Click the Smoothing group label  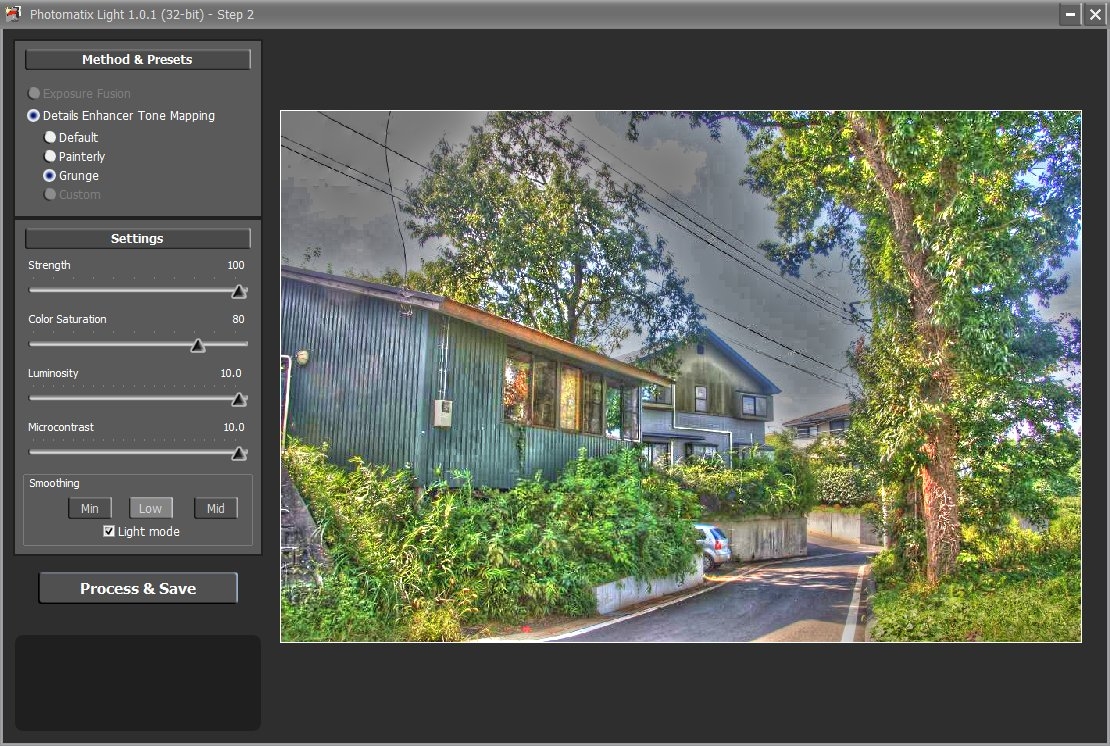point(54,483)
